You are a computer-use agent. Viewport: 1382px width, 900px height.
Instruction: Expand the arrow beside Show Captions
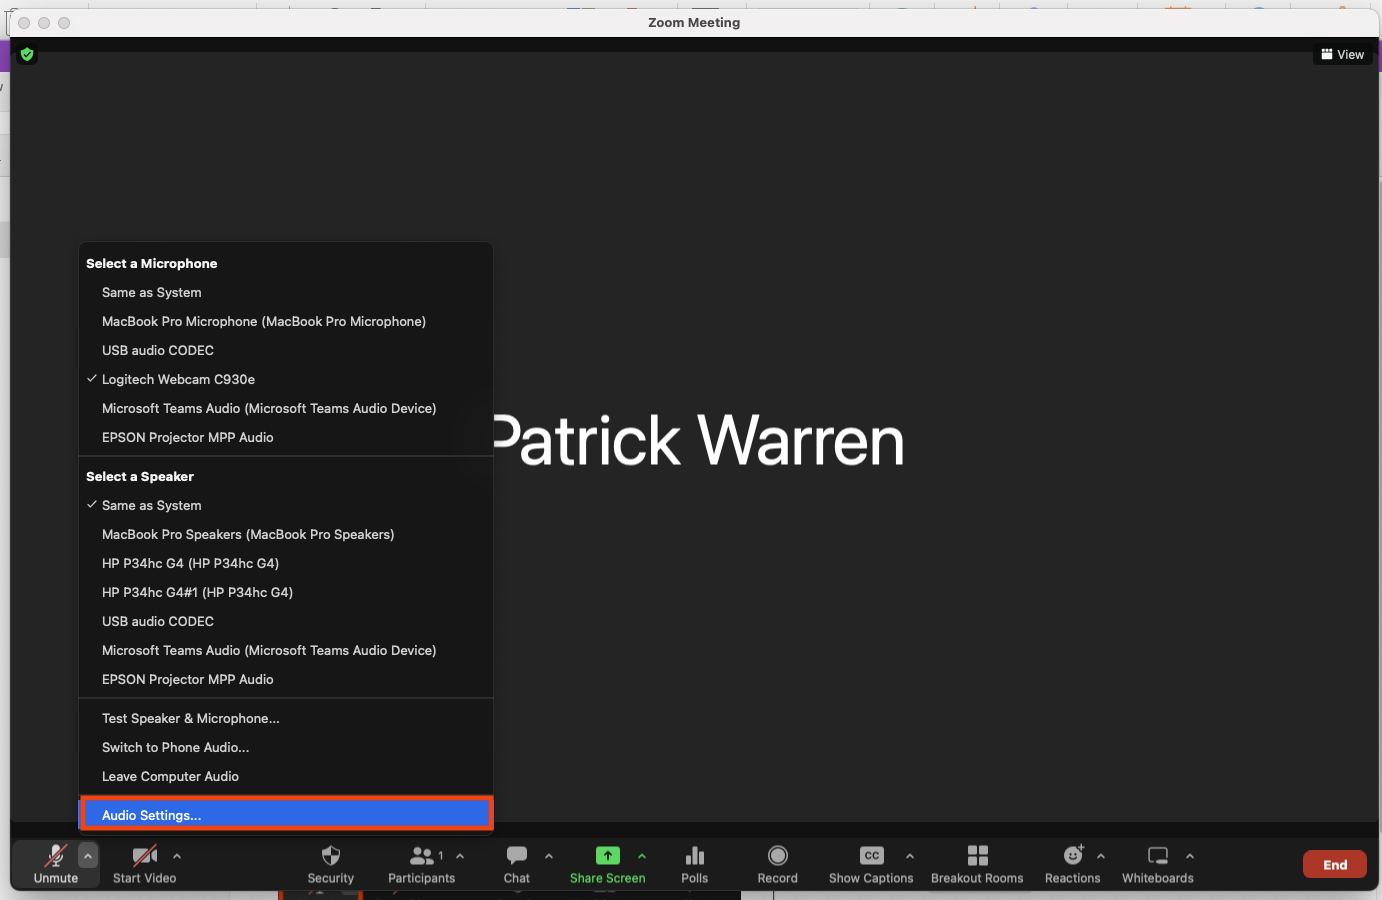point(910,856)
